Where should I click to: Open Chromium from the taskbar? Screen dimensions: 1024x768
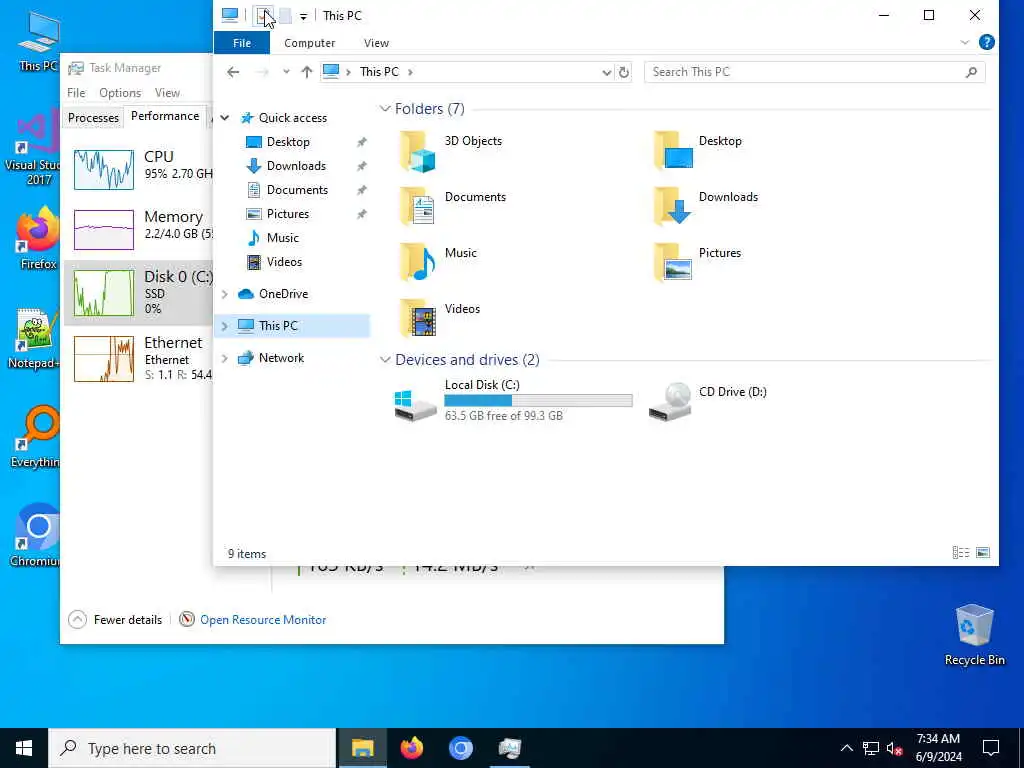click(460, 748)
